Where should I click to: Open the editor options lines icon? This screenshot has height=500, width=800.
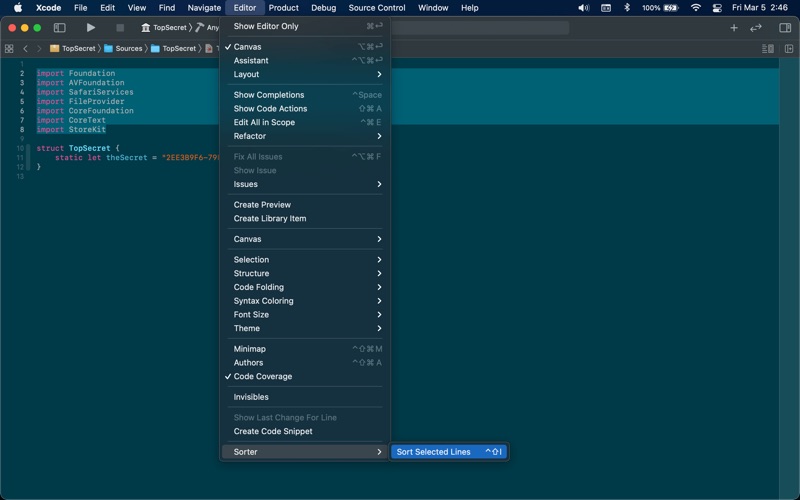click(x=767, y=48)
